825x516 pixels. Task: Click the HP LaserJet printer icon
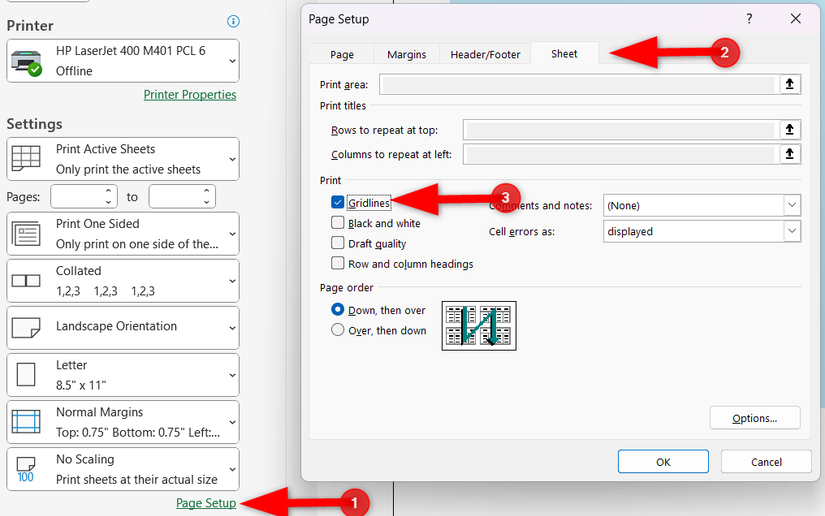pyautogui.click(x=26, y=62)
